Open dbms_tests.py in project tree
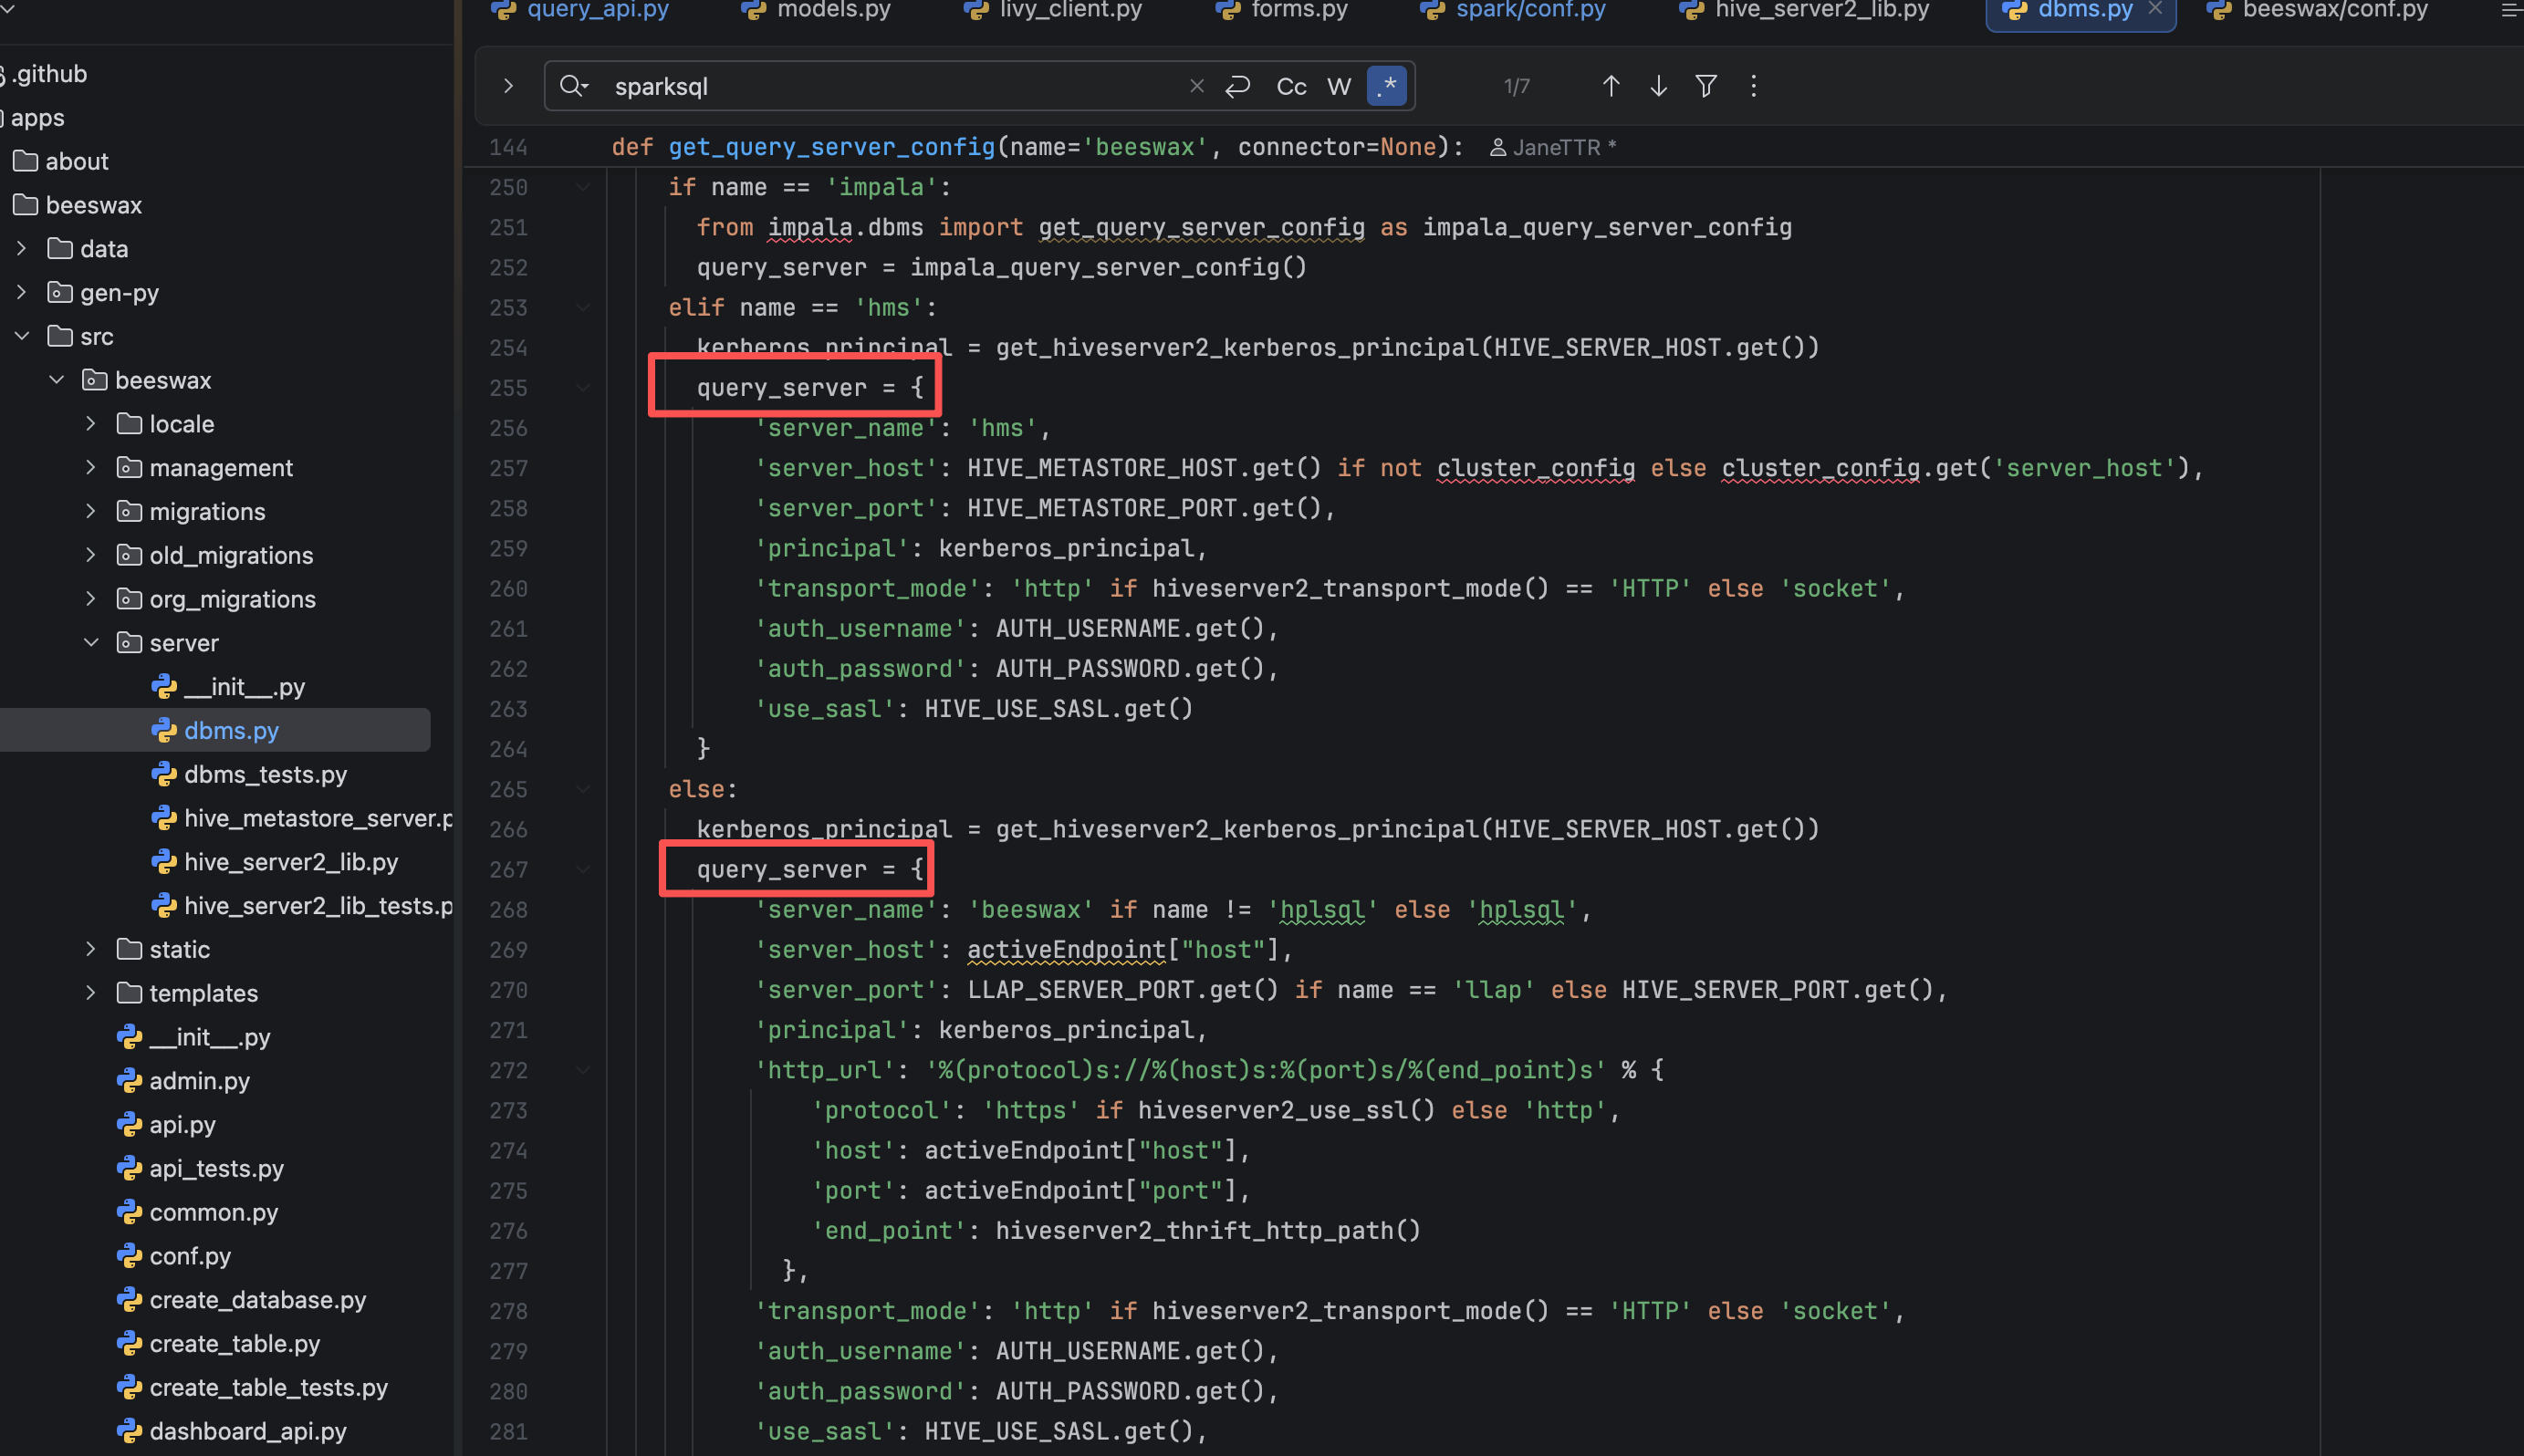Image resolution: width=2524 pixels, height=1456 pixels. [x=265, y=774]
